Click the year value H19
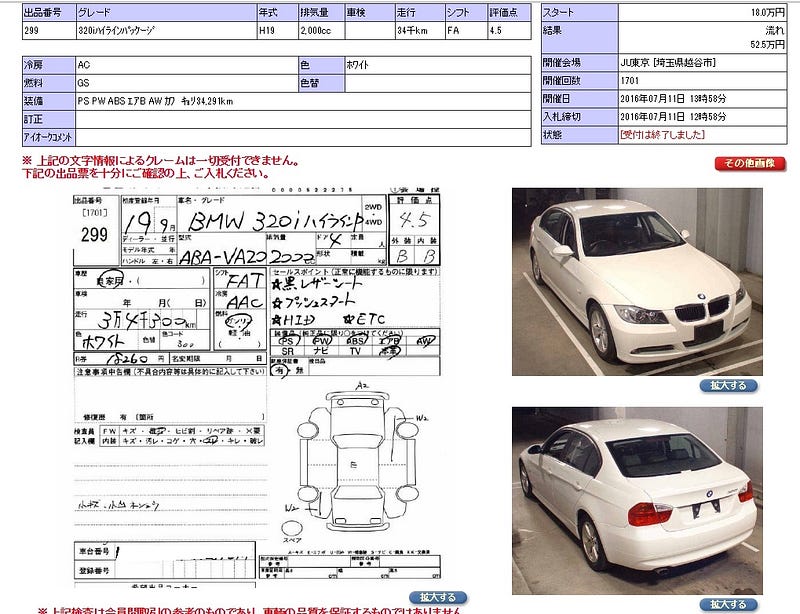Image resolution: width=800 pixels, height=614 pixels. (x=267, y=31)
